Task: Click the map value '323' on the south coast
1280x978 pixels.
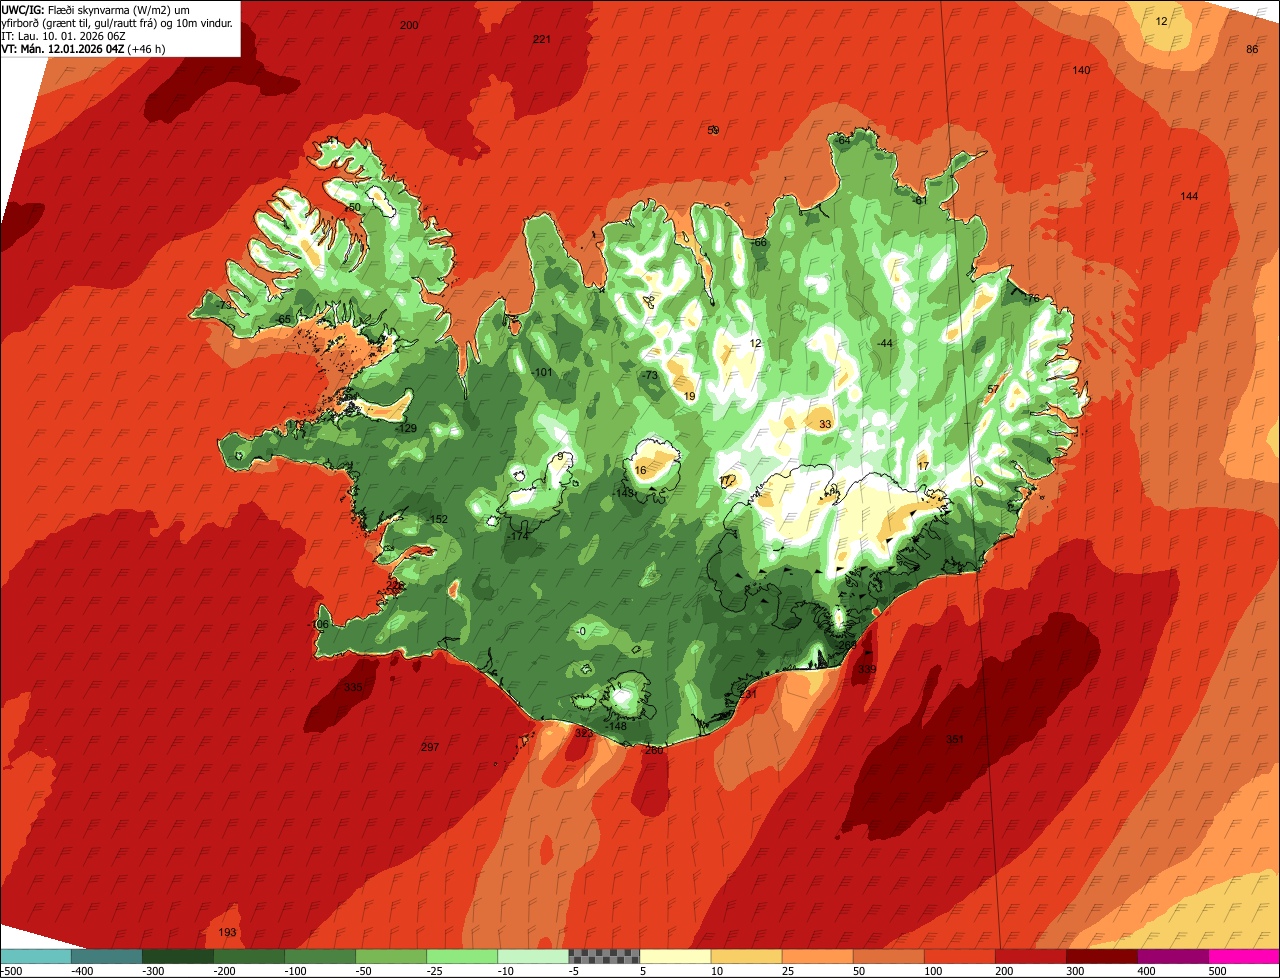Action: click(584, 734)
